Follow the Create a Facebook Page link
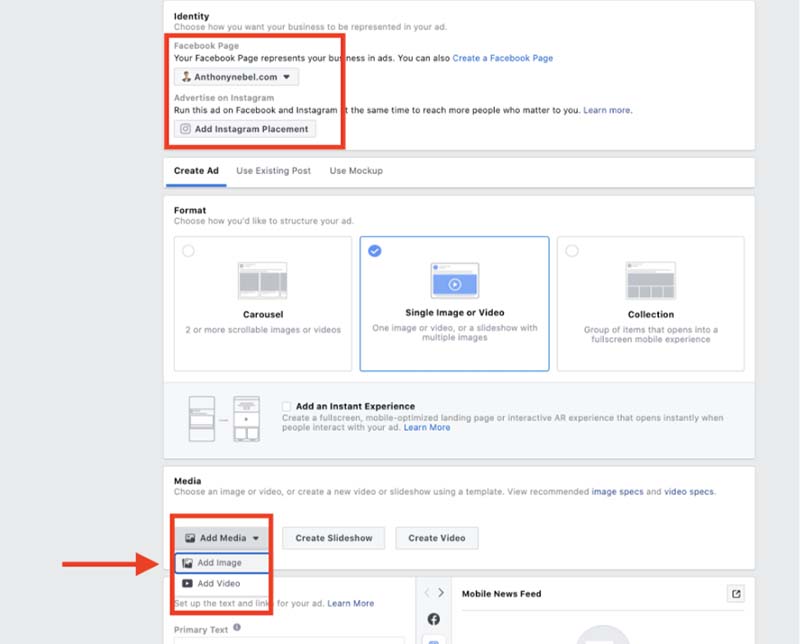Screen dimensions: 800x644 [x=503, y=58]
